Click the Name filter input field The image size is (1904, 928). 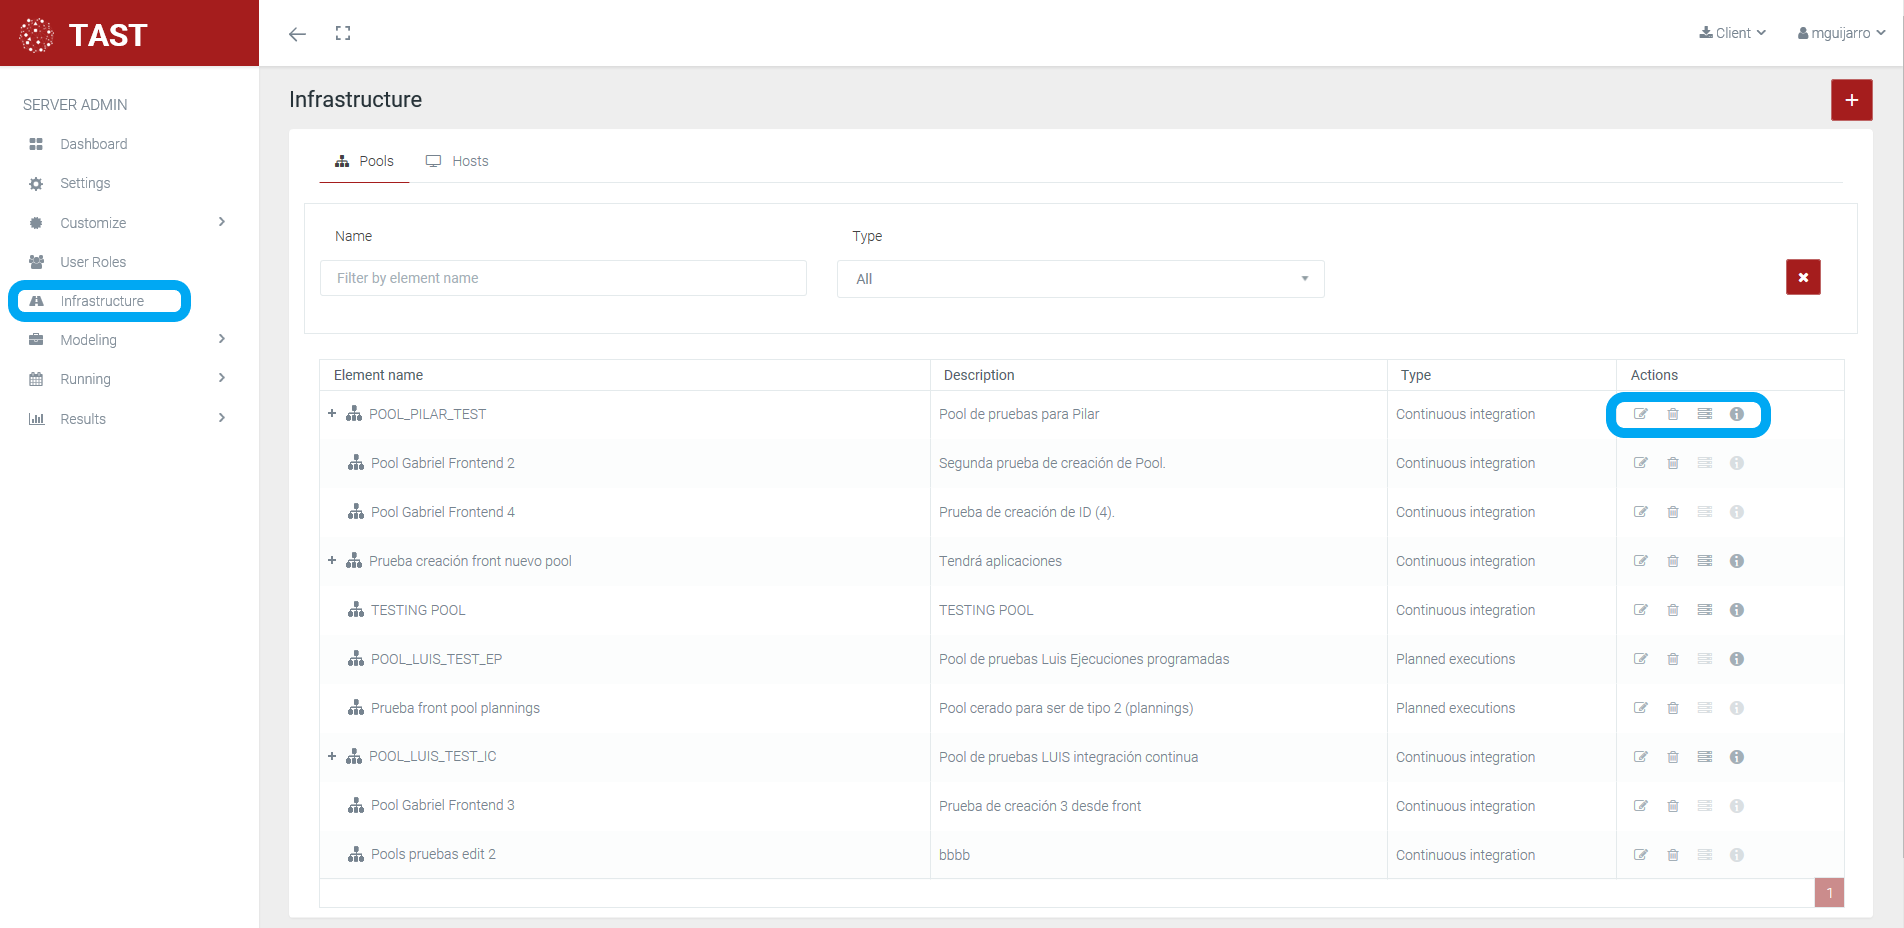[x=563, y=278]
